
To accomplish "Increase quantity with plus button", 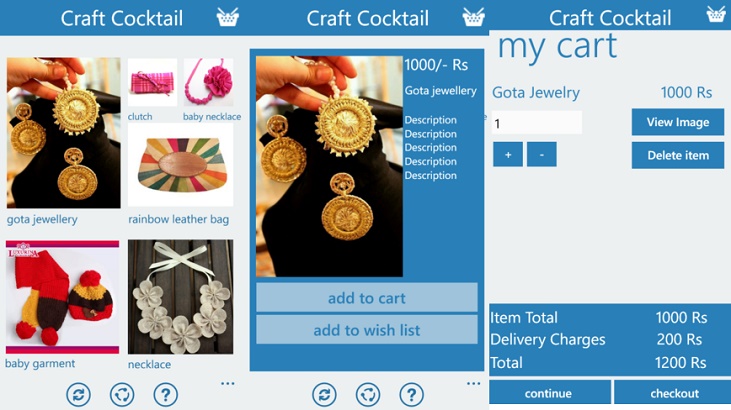I will 508,154.
